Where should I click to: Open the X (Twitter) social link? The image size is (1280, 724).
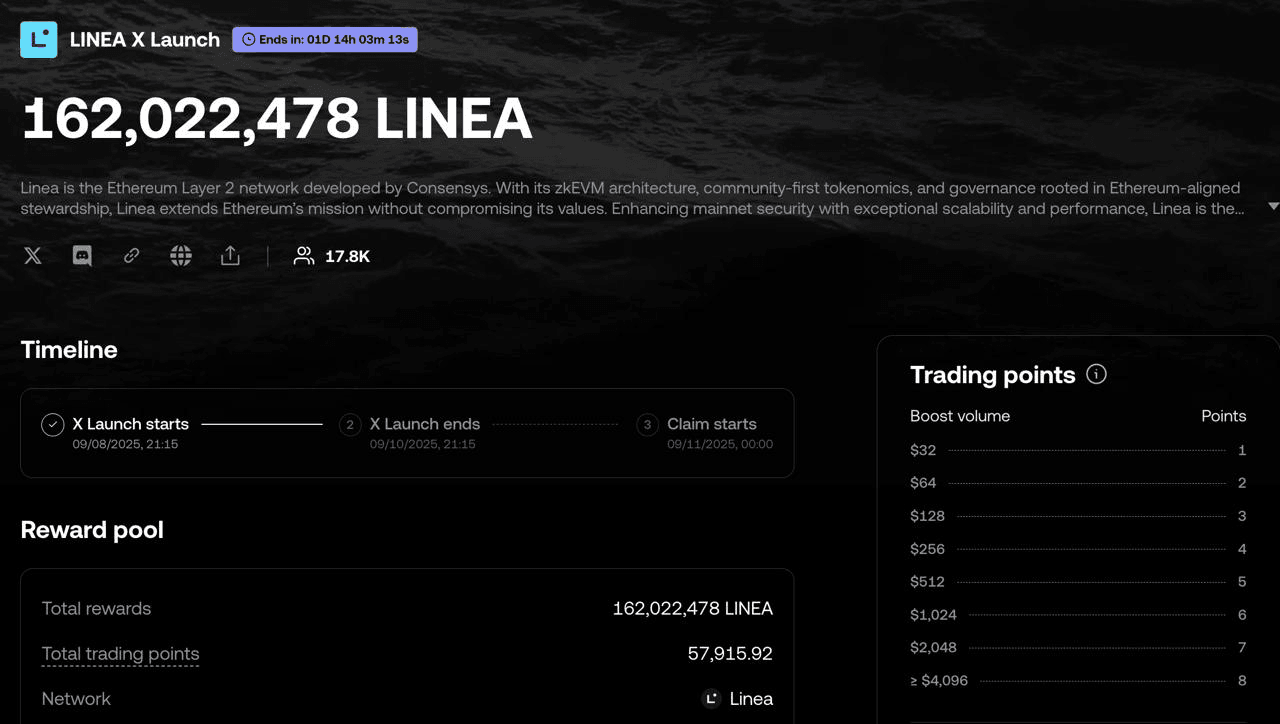(33, 256)
